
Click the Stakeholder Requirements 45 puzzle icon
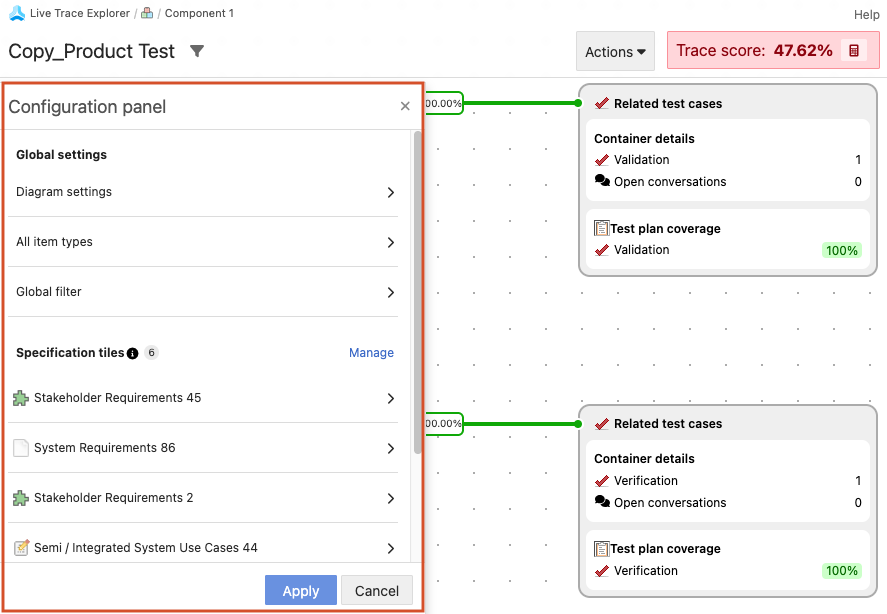point(21,398)
